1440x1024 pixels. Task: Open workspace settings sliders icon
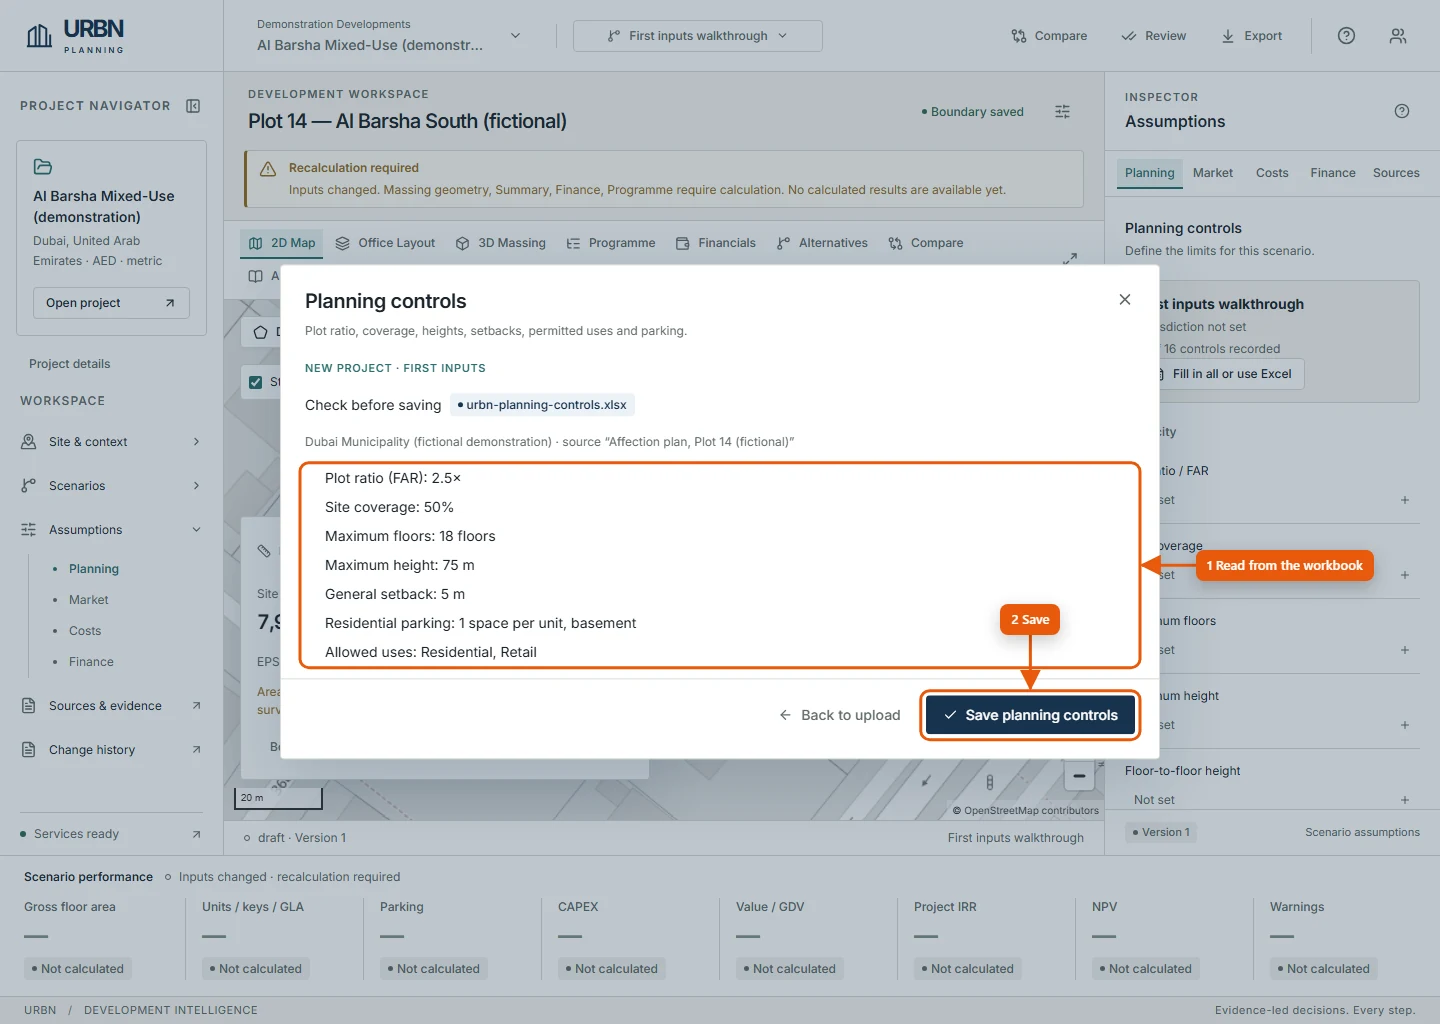click(1062, 112)
